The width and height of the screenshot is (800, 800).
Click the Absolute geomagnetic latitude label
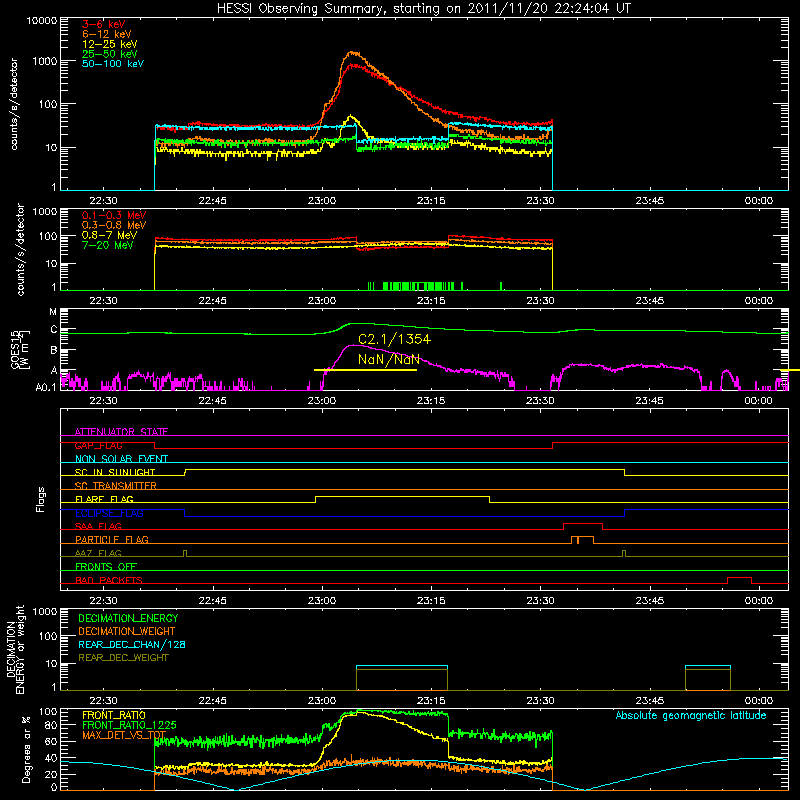(691, 716)
